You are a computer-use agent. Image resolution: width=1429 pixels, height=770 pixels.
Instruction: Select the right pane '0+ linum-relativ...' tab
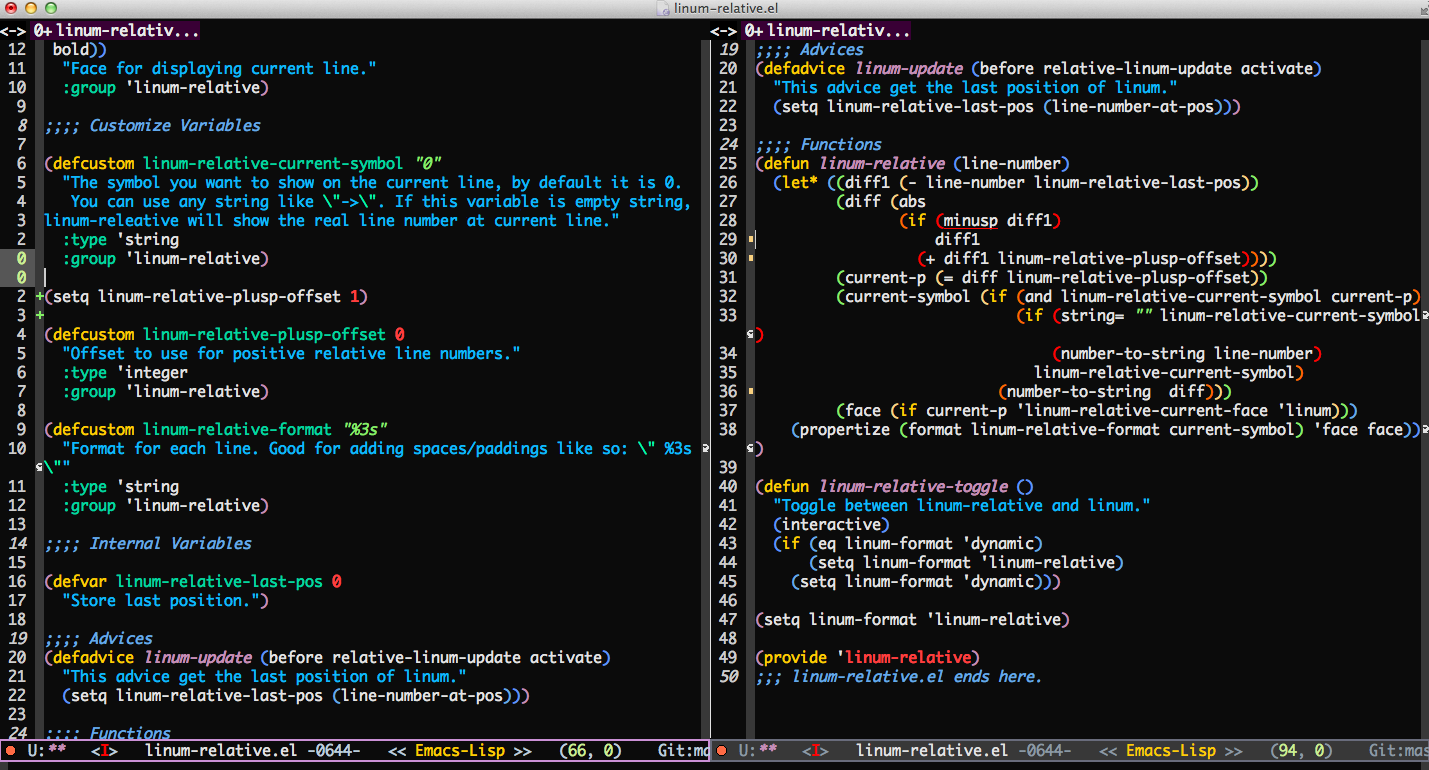tap(827, 31)
